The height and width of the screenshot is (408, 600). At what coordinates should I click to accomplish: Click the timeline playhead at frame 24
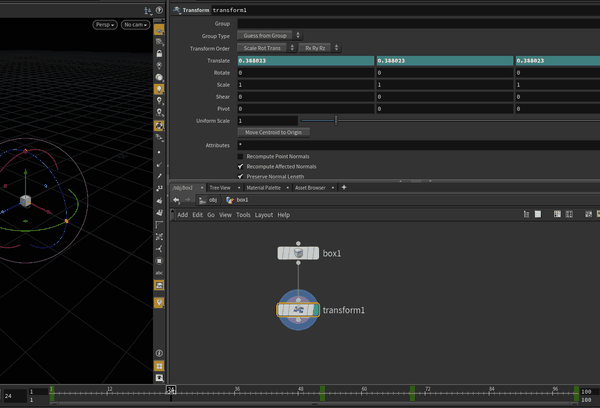pyautogui.click(x=171, y=390)
